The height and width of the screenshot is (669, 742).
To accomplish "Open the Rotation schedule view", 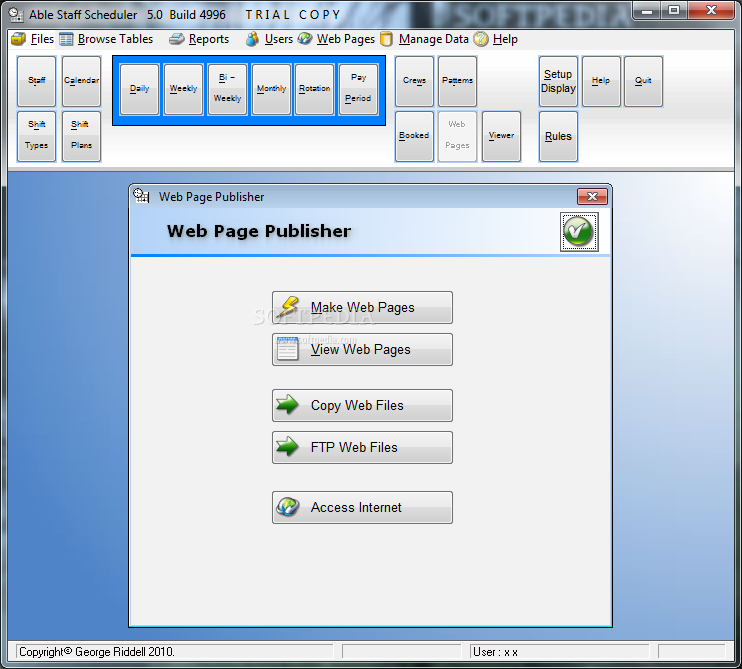I will pos(314,89).
